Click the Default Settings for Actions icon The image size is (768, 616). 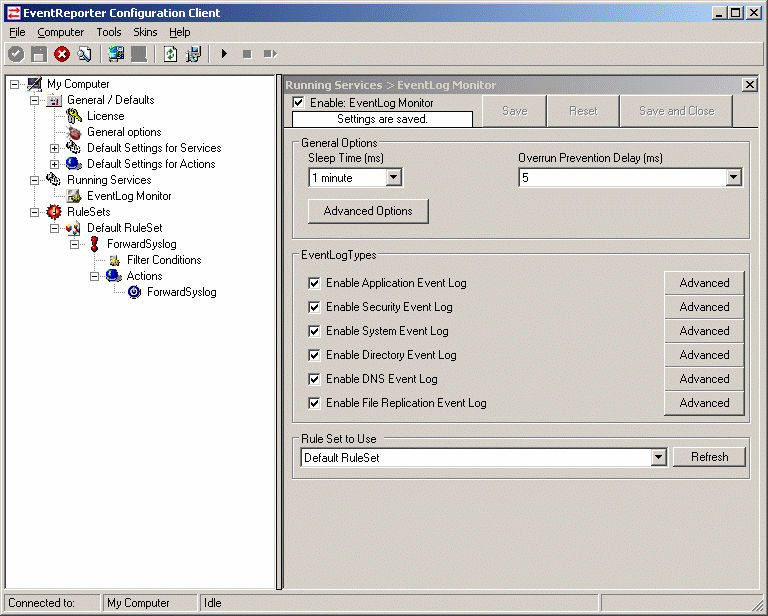(x=74, y=164)
